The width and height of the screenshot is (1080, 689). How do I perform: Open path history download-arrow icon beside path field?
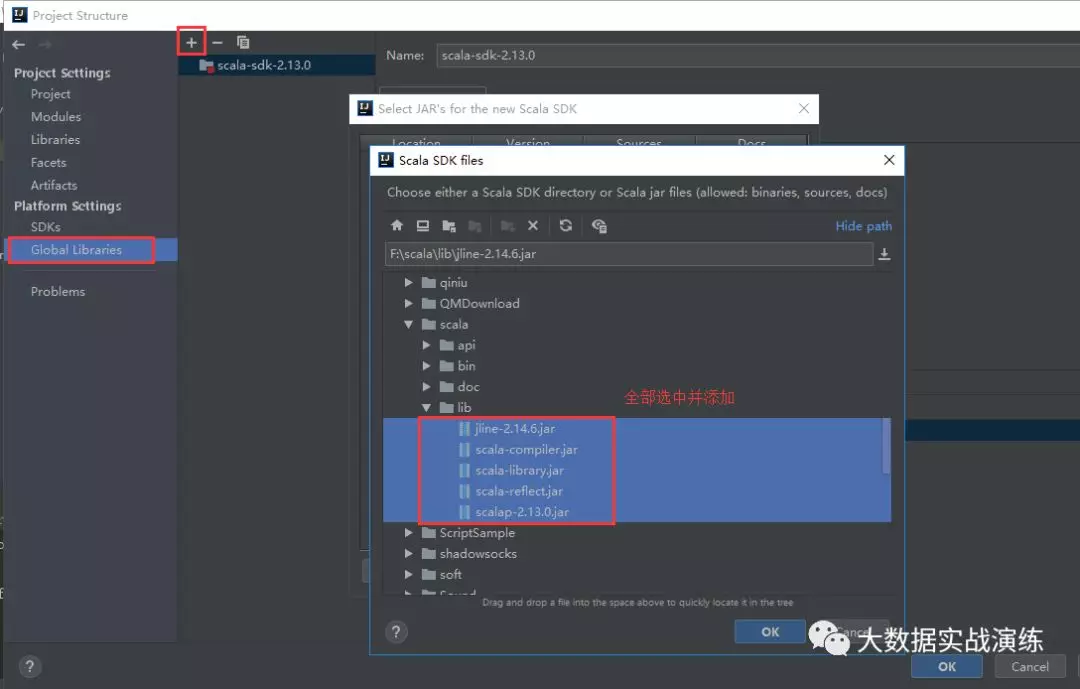[884, 254]
